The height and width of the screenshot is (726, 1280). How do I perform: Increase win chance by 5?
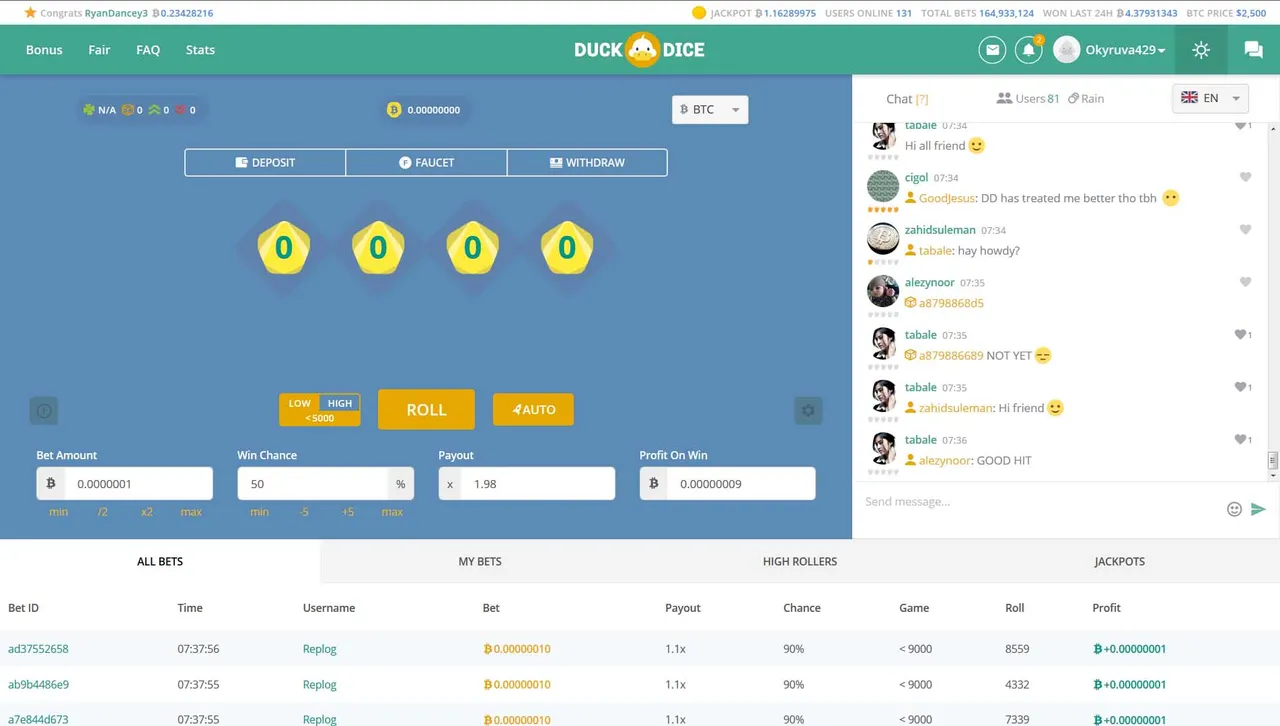pos(348,512)
